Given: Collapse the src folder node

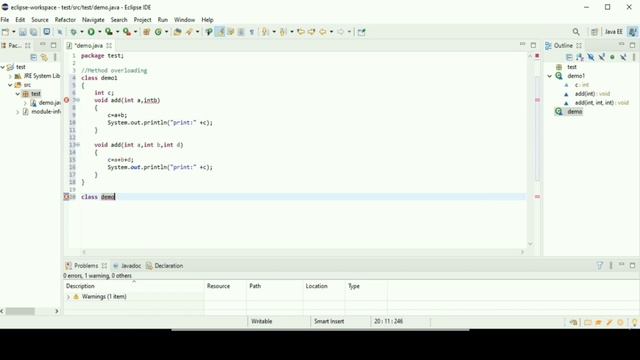Looking at the screenshot, I should [10, 85].
